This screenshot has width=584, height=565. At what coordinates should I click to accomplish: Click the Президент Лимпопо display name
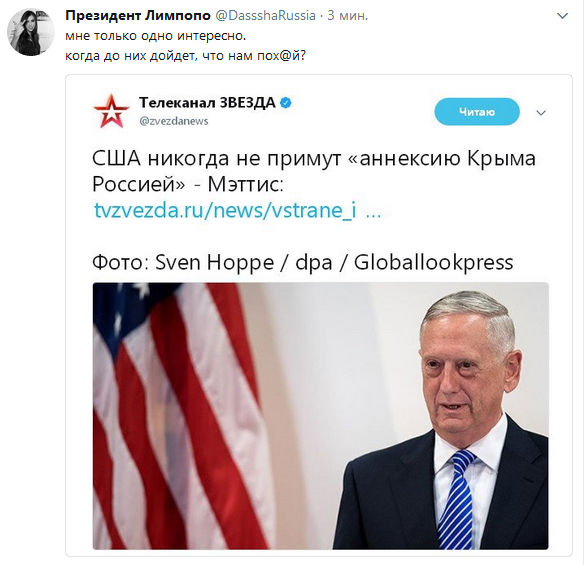click(x=138, y=16)
